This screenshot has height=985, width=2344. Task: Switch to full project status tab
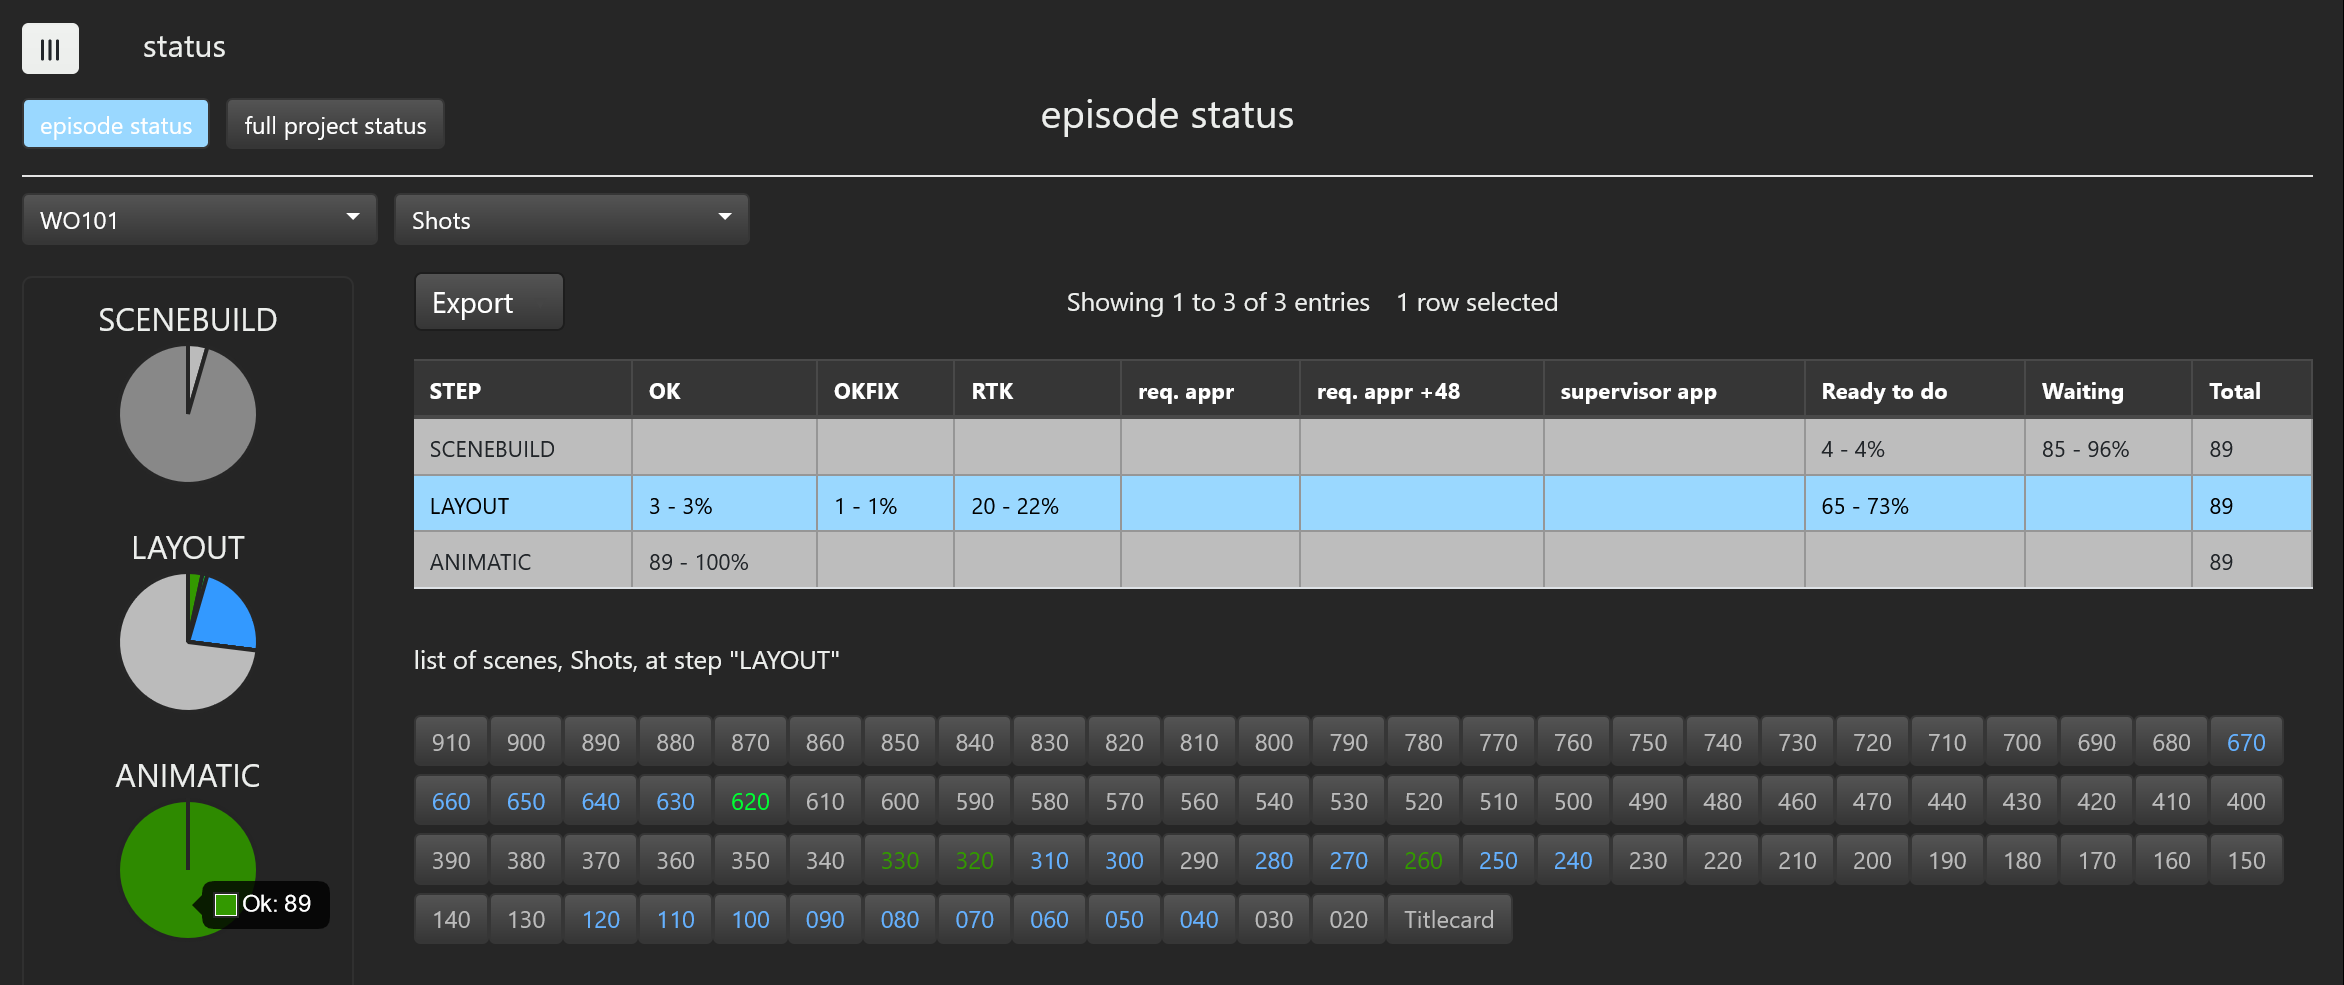pos(335,125)
